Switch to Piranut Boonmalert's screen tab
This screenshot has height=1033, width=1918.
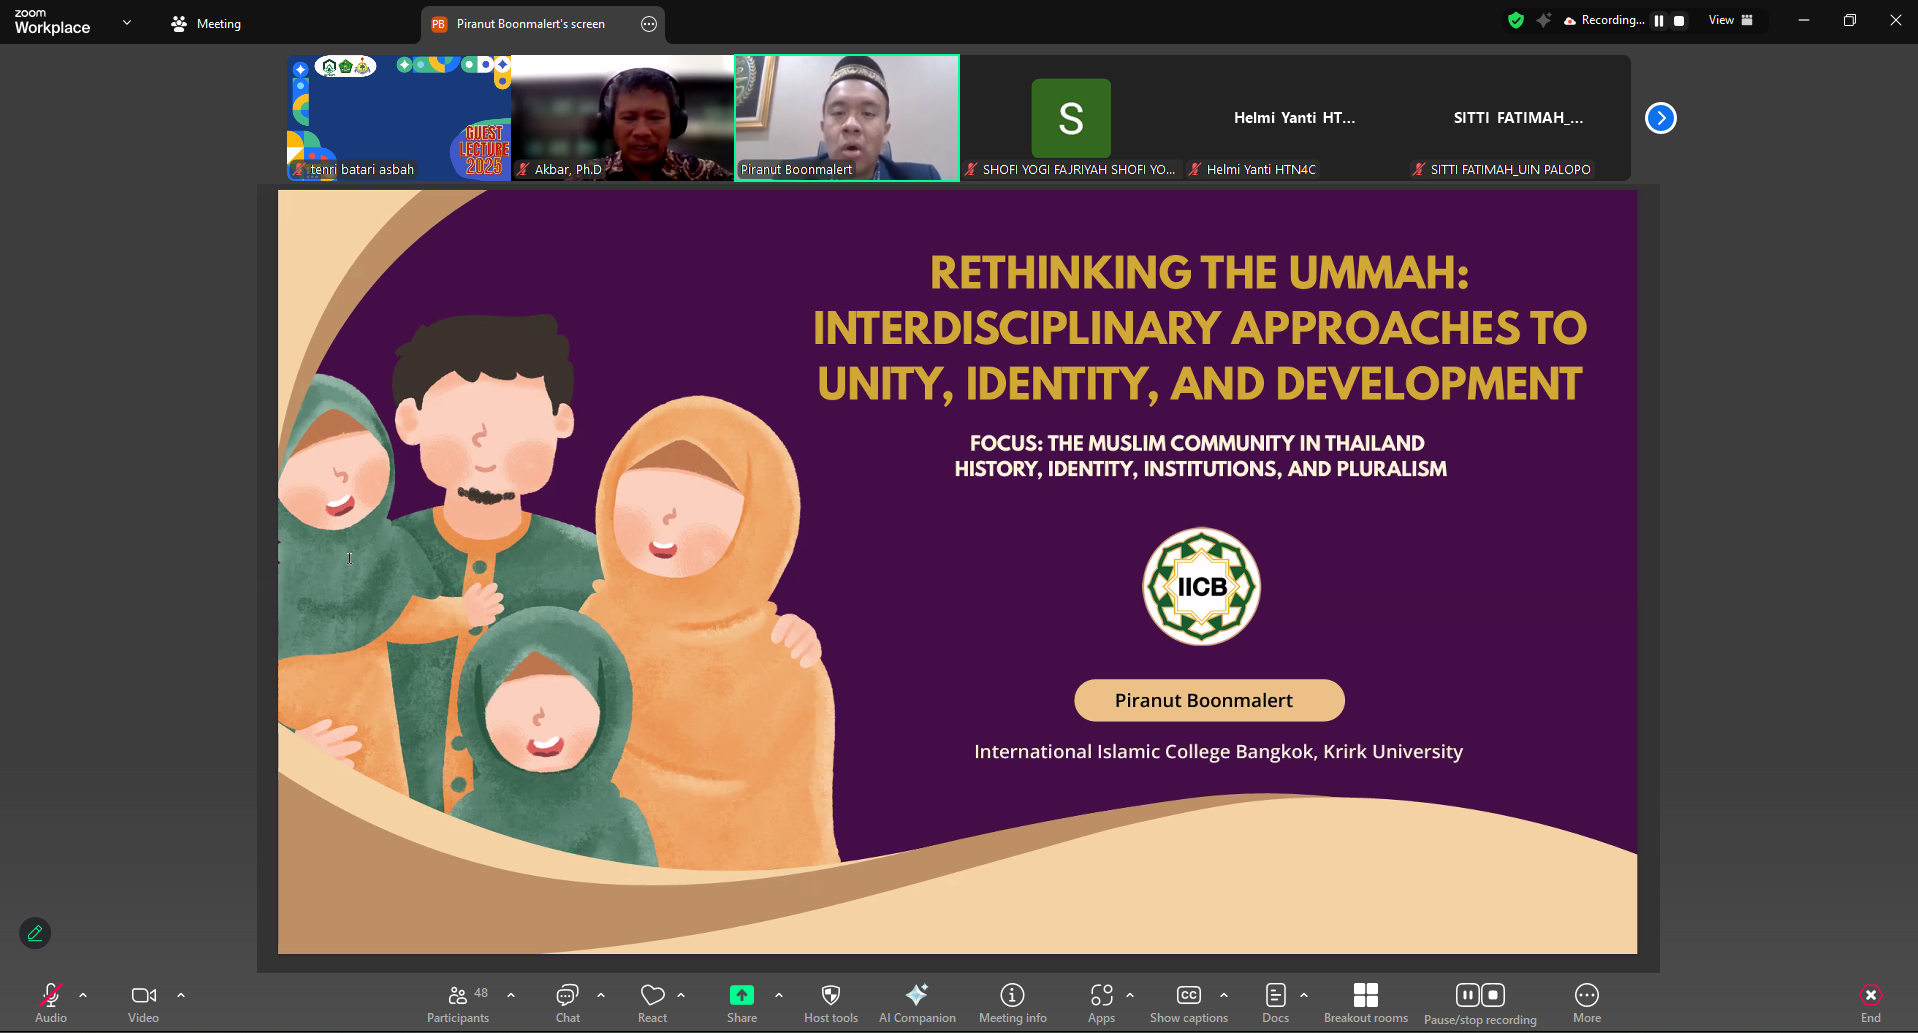530,24
